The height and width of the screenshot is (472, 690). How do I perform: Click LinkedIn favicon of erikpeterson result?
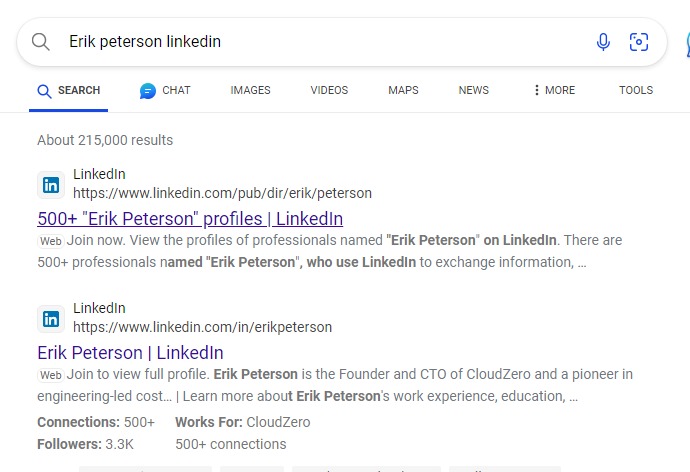pyautogui.click(x=51, y=319)
